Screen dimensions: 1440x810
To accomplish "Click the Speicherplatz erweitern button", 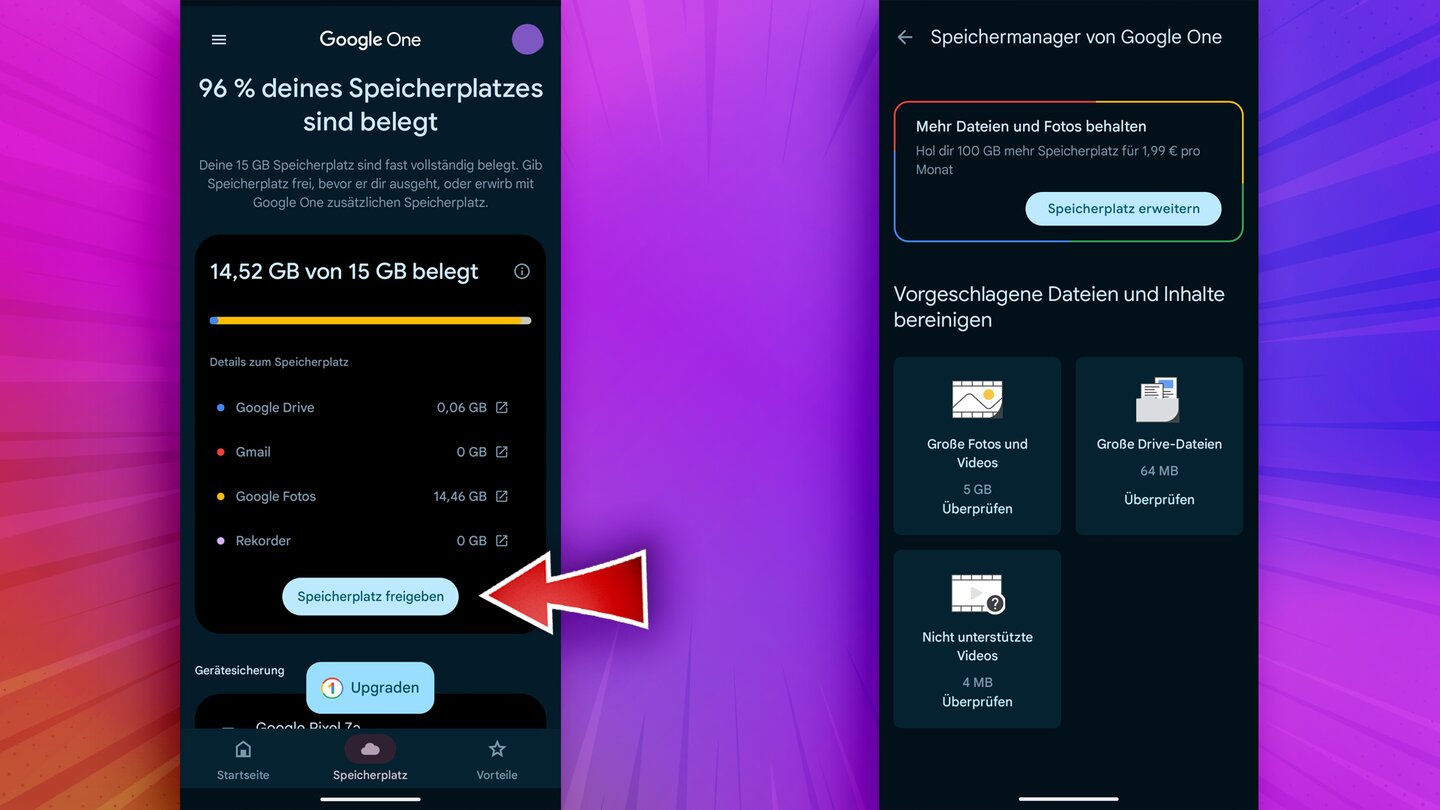I will pyautogui.click(x=1123, y=209).
